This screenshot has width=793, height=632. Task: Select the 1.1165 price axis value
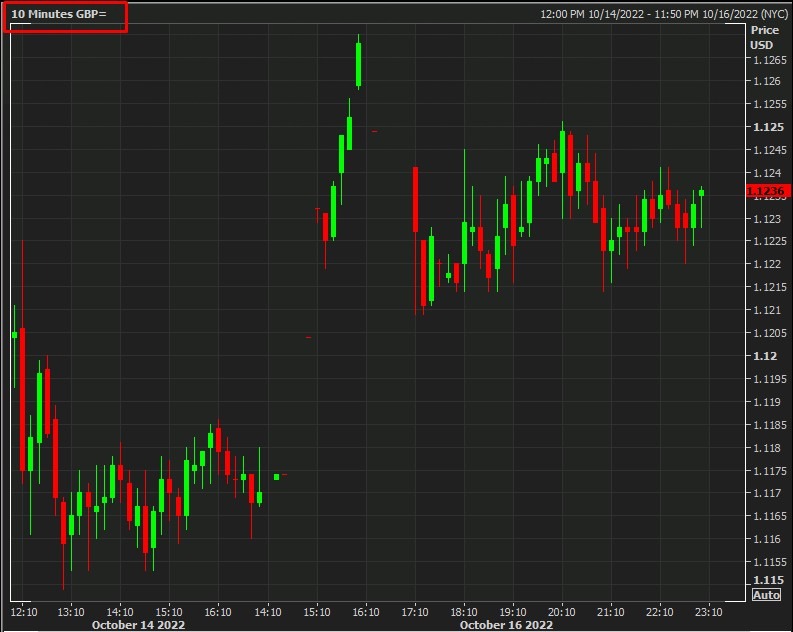click(770, 516)
